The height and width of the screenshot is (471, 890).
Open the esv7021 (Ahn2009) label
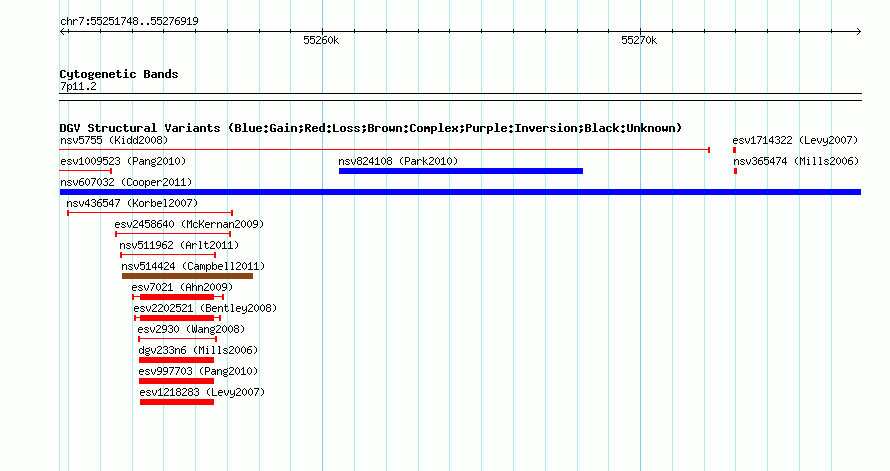[x=182, y=287]
